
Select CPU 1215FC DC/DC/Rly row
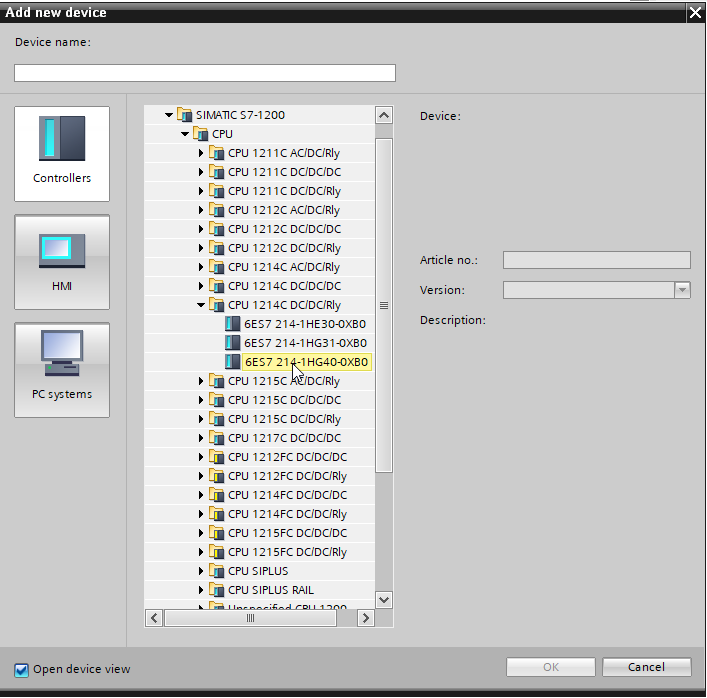[x=259, y=552]
